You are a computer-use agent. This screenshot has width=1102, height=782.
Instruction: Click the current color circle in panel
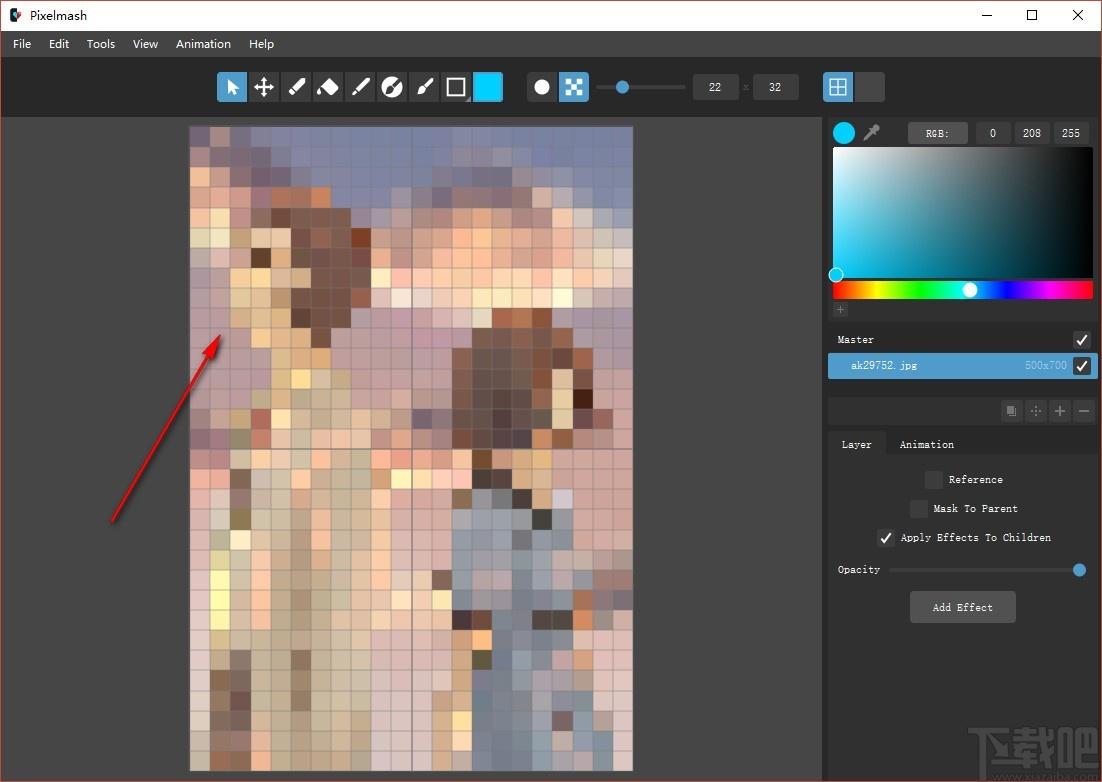pyautogui.click(x=844, y=132)
